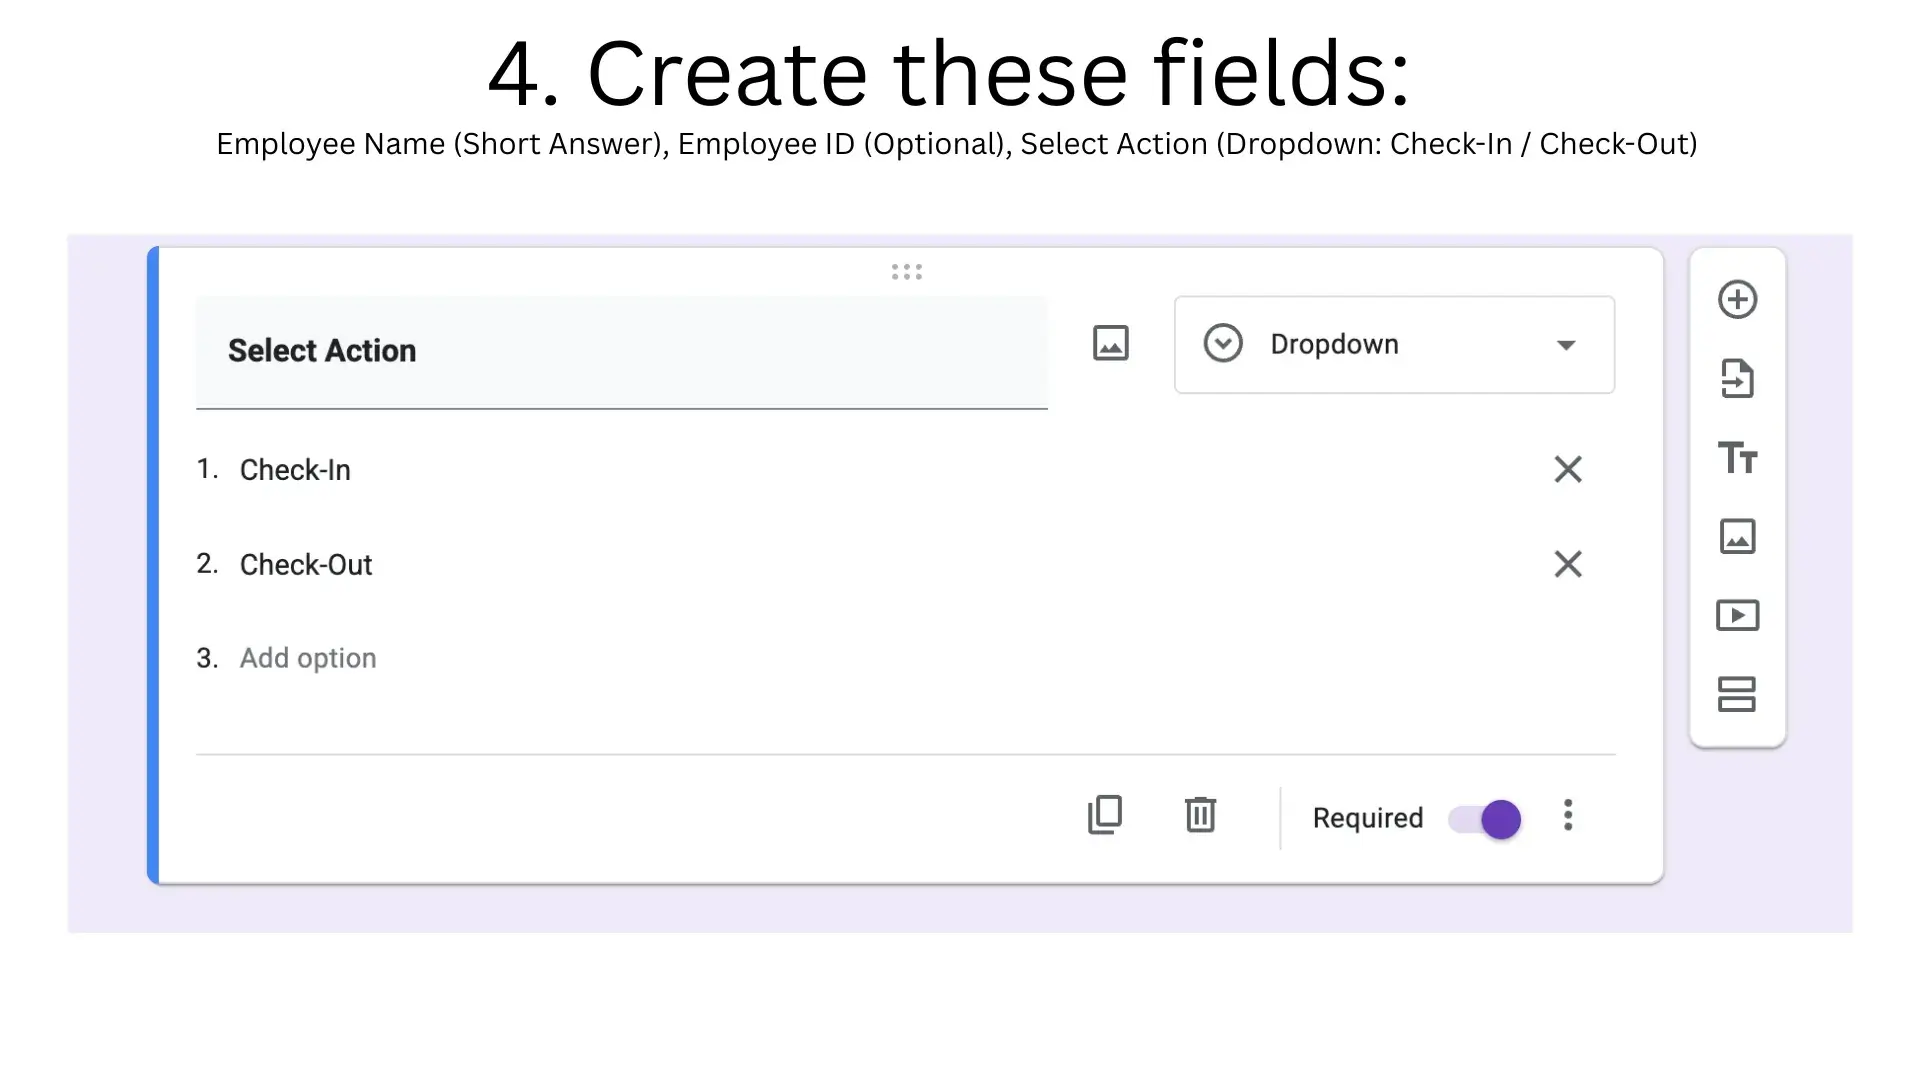Add a new section

pos(1738,695)
